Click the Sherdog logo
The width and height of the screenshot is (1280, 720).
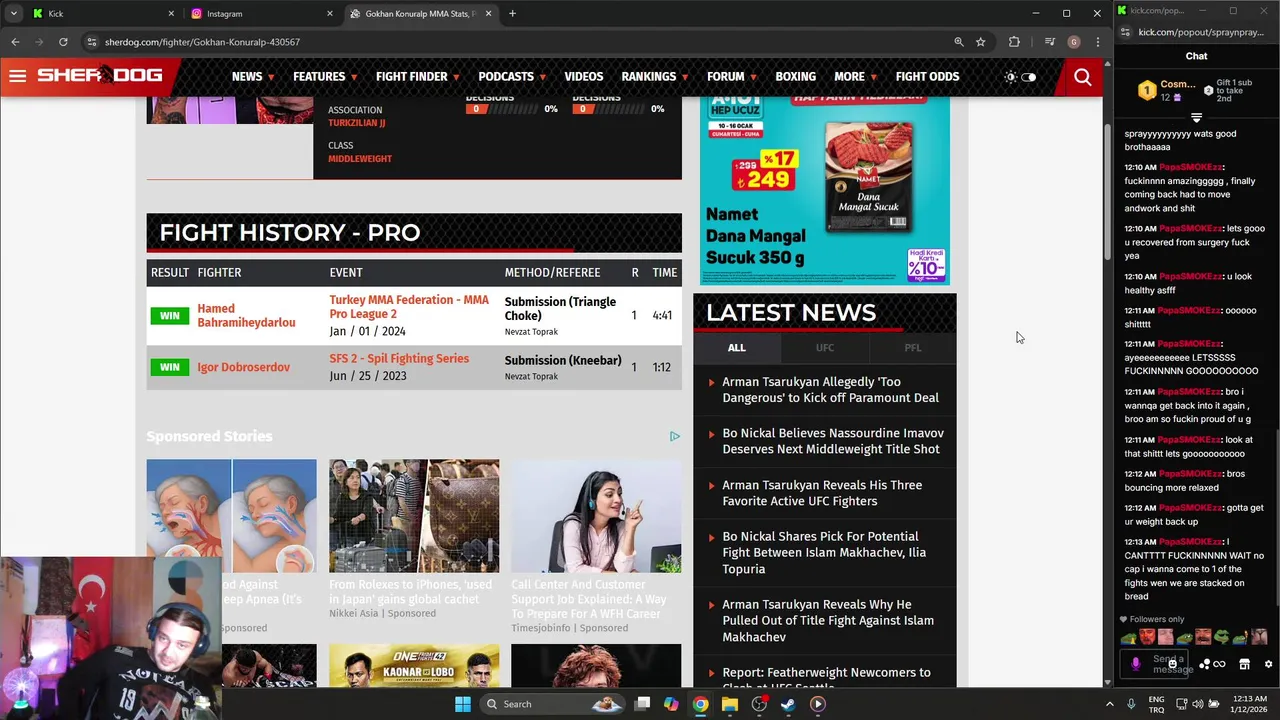(100, 76)
